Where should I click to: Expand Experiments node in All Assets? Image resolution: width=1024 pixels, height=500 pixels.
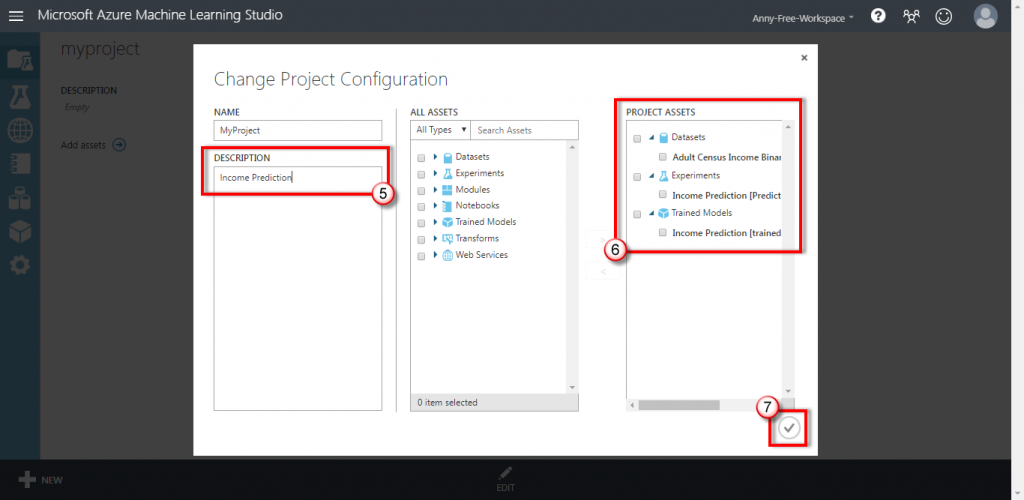point(435,174)
